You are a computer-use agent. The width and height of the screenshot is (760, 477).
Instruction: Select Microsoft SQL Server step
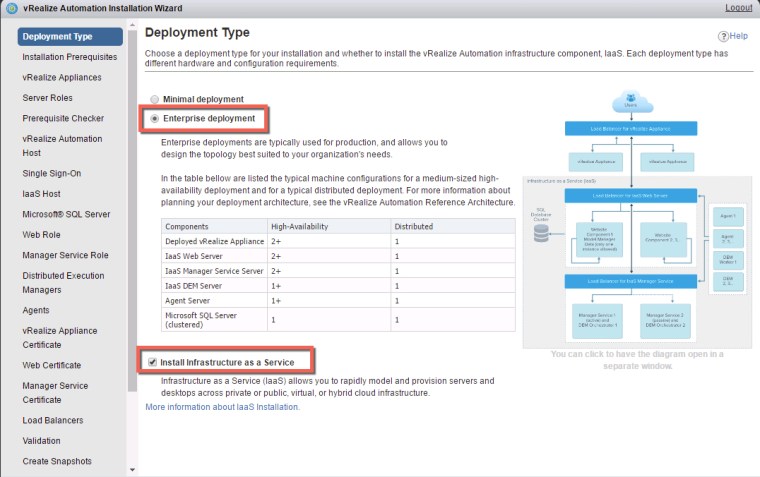[66, 214]
